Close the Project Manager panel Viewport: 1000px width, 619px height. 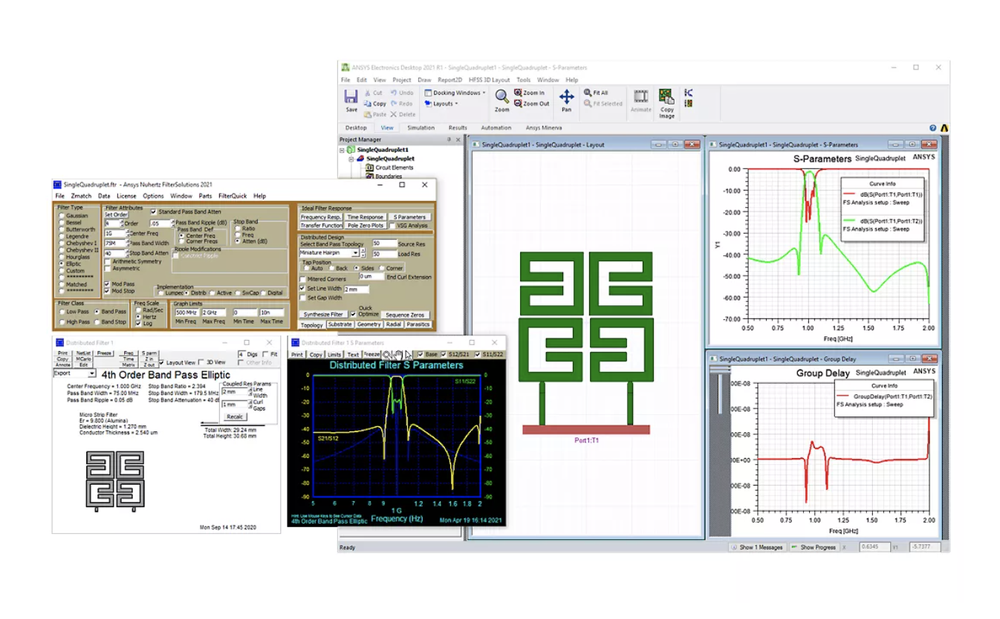coord(458,140)
